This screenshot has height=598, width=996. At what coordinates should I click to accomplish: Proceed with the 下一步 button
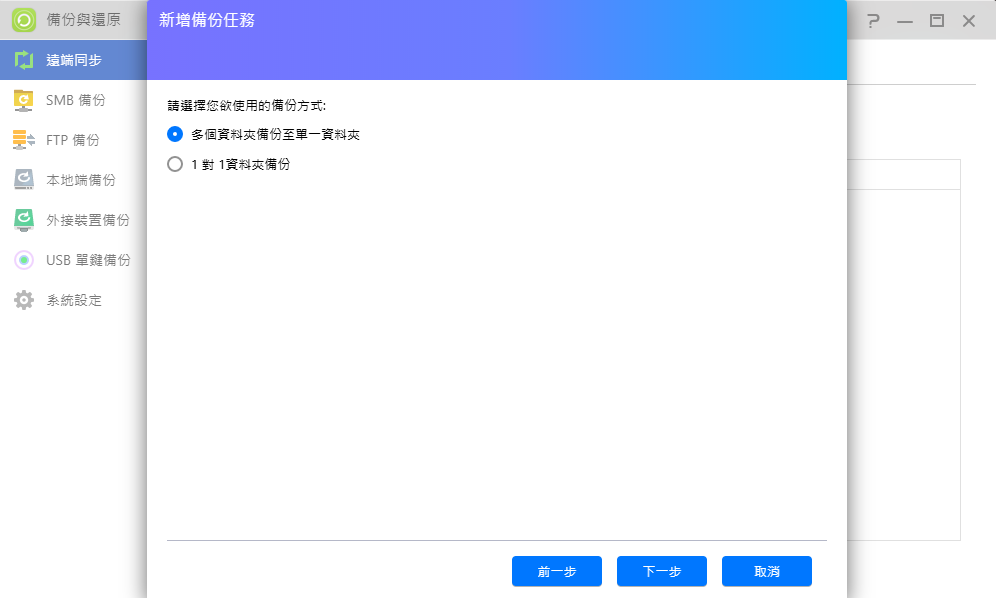coord(661,571)
